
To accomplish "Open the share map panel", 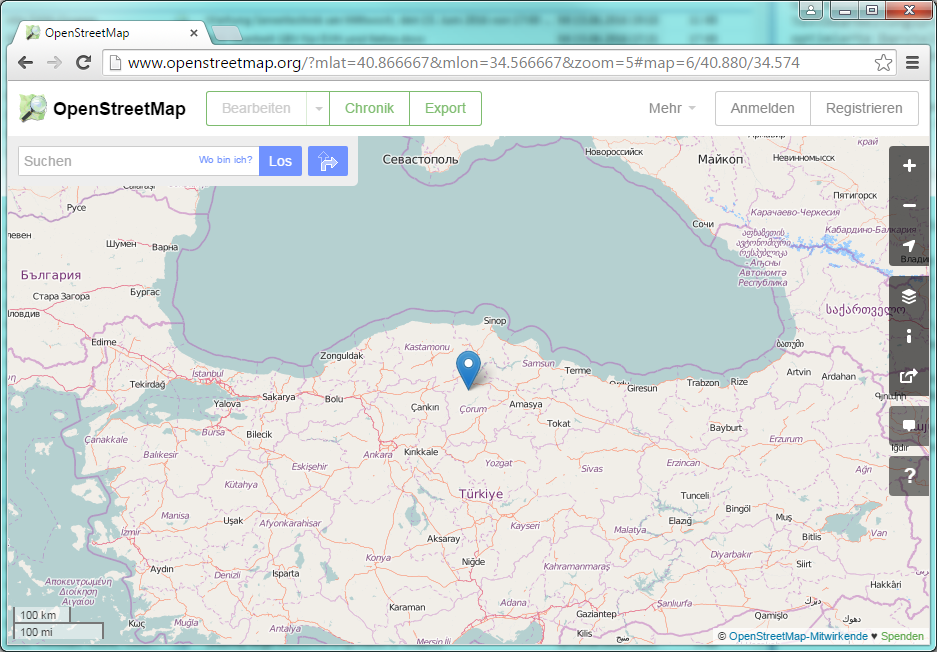I will (908, 376).
